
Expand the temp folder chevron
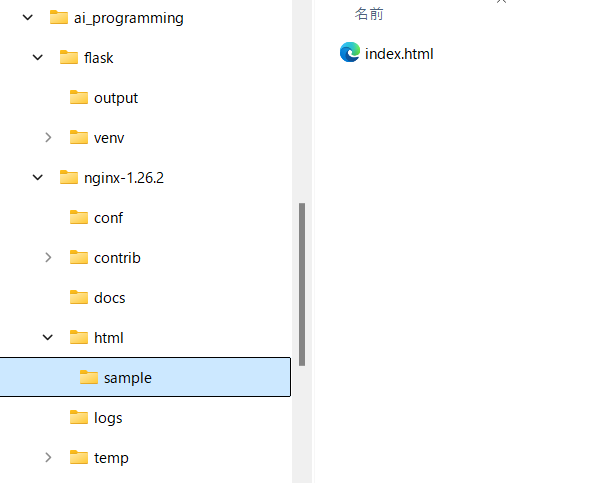coord(48,458)
